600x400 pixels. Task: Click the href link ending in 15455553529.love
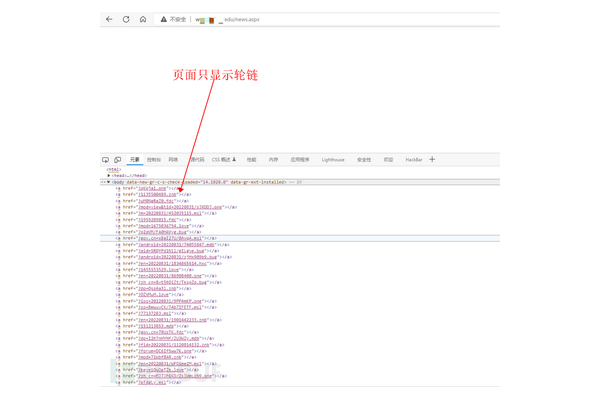[158, 270]
